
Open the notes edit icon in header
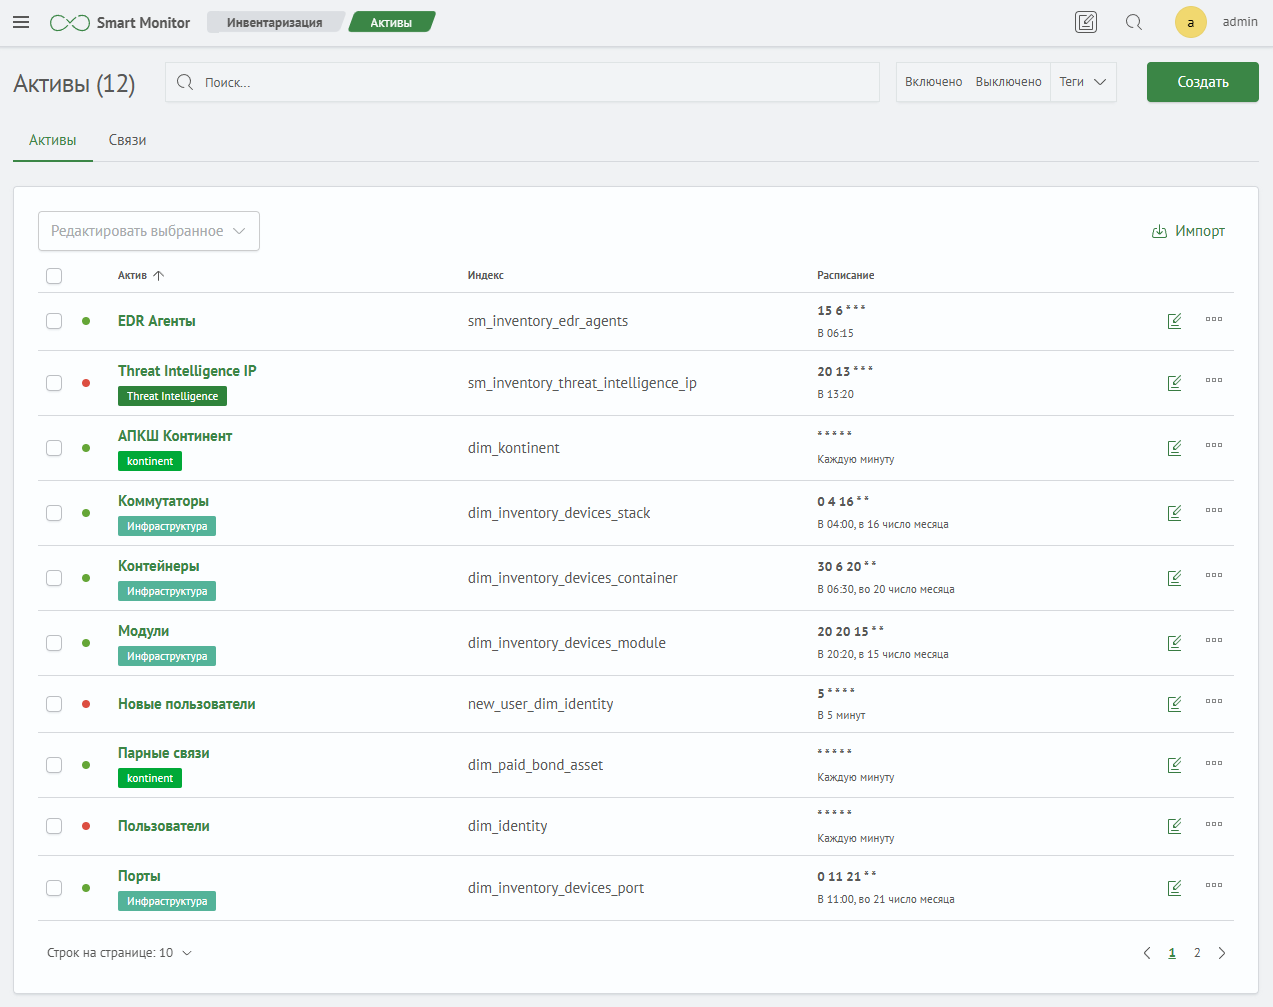click(1086, 22)
